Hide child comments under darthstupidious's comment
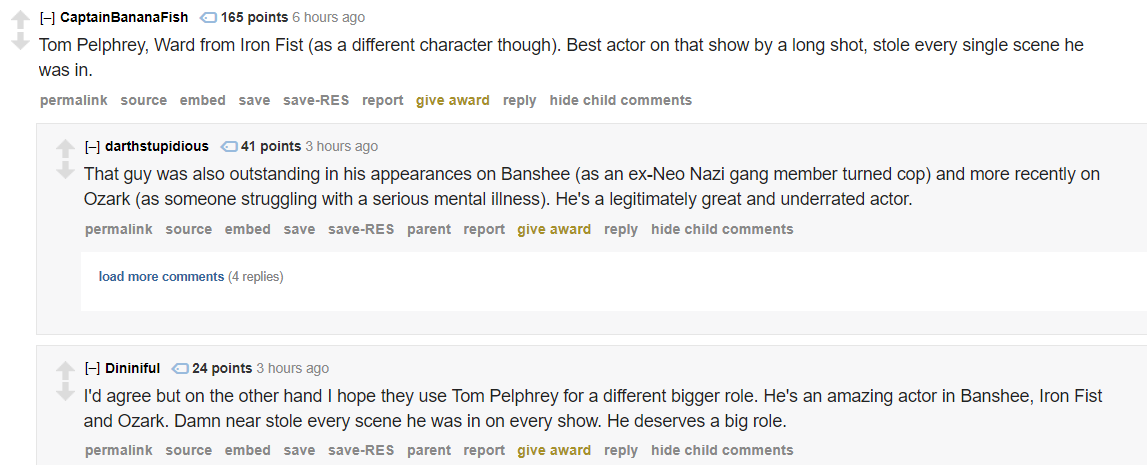Image resolution: width=1147 pixels, height=465 pixels. tap(722, 229)
